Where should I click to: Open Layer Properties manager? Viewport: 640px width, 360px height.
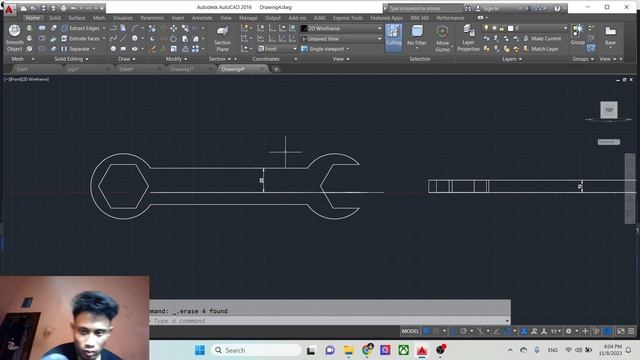coord(468,38)
